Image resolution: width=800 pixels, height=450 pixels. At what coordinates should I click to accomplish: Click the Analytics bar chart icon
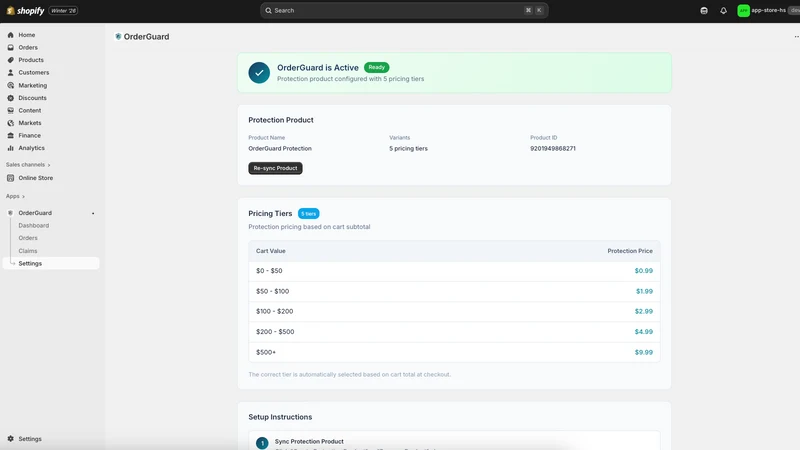[x=10, y=148]
